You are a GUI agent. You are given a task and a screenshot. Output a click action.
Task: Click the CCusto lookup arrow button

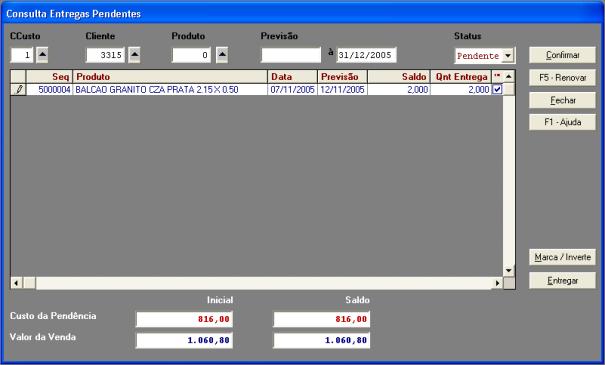point(42,55)
